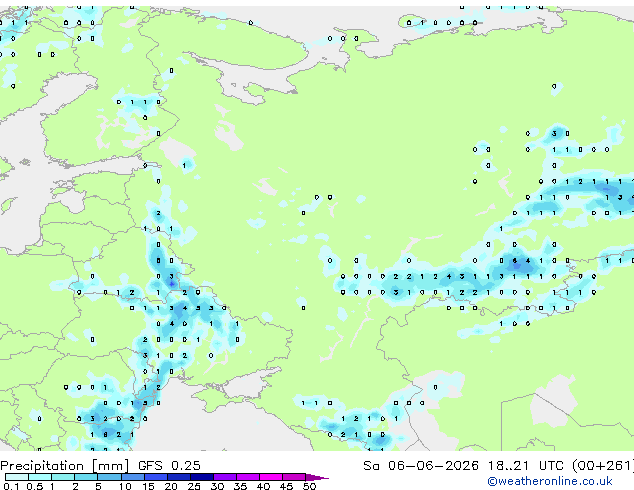Click the '(00+261)' forecast hour text
This screenshot has width=634, height=490.
click(x=602, y=466)
